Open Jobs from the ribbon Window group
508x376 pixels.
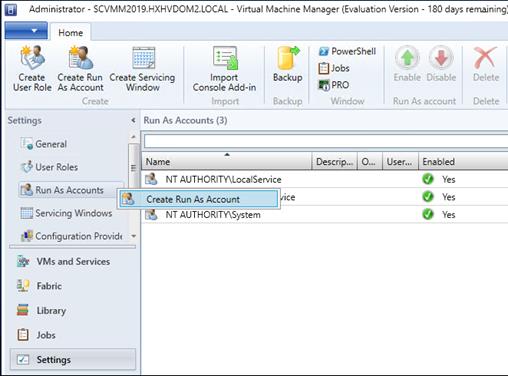[334, 68]
